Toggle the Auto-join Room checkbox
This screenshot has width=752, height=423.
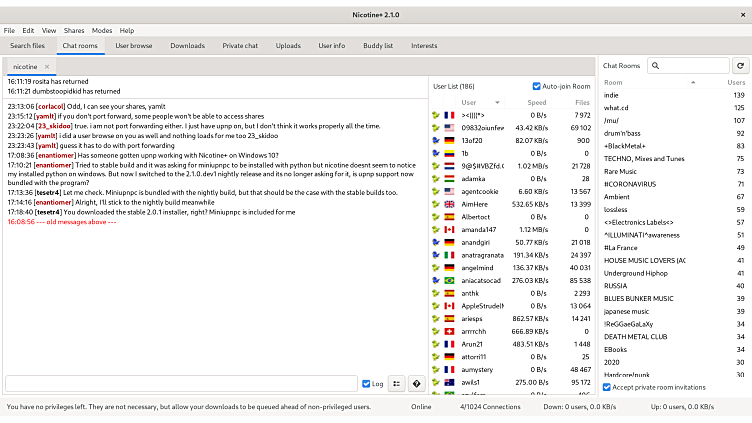pos(537,87)
